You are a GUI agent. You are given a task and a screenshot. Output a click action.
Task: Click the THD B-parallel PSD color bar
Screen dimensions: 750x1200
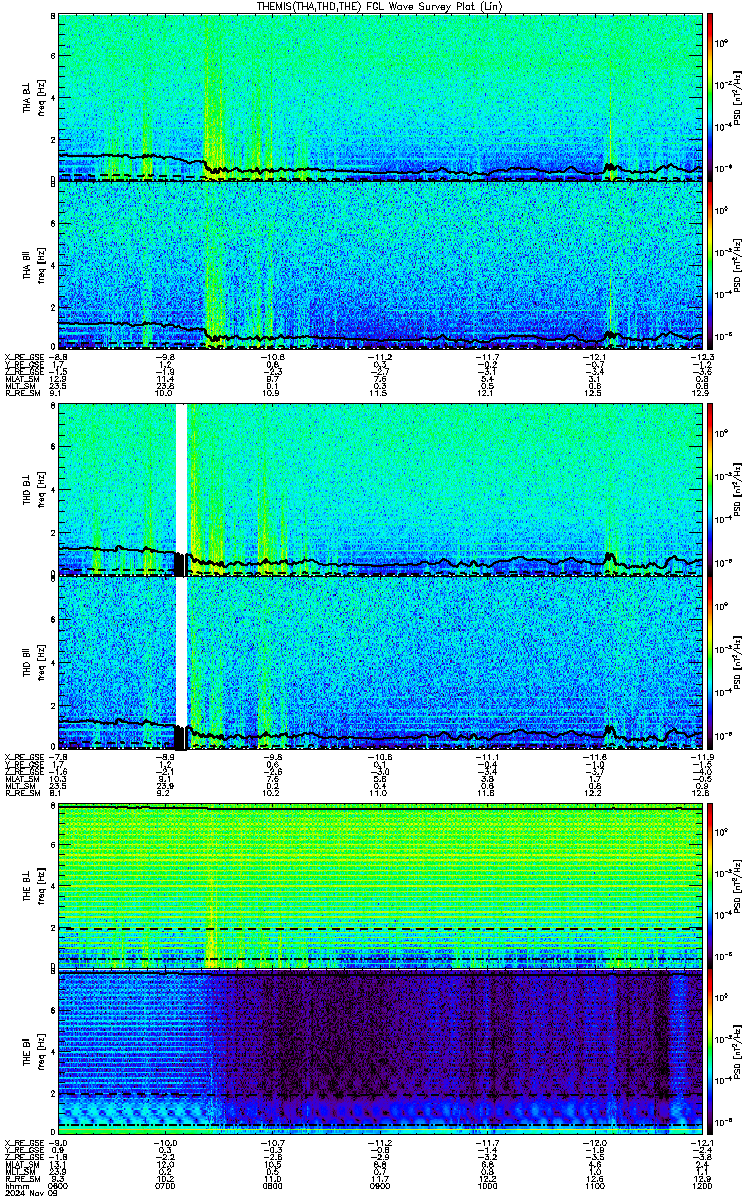[x=710, y=661]
